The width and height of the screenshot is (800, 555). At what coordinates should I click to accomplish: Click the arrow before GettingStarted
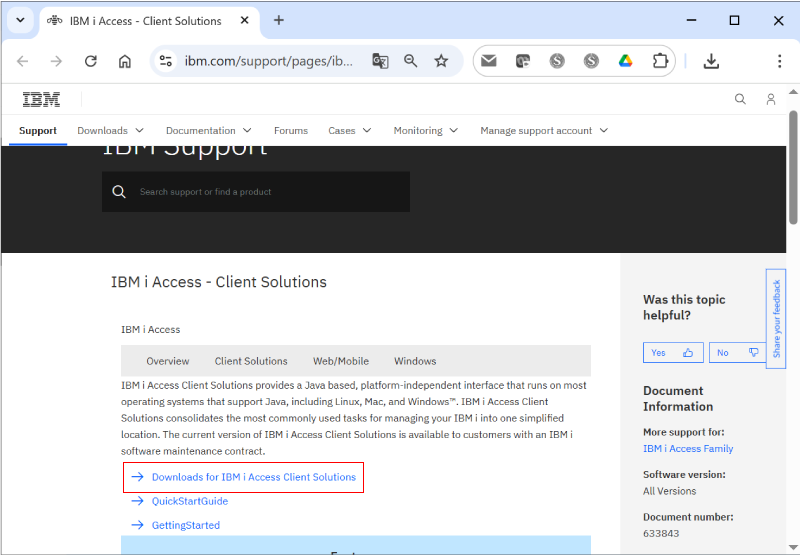point(137,525)
